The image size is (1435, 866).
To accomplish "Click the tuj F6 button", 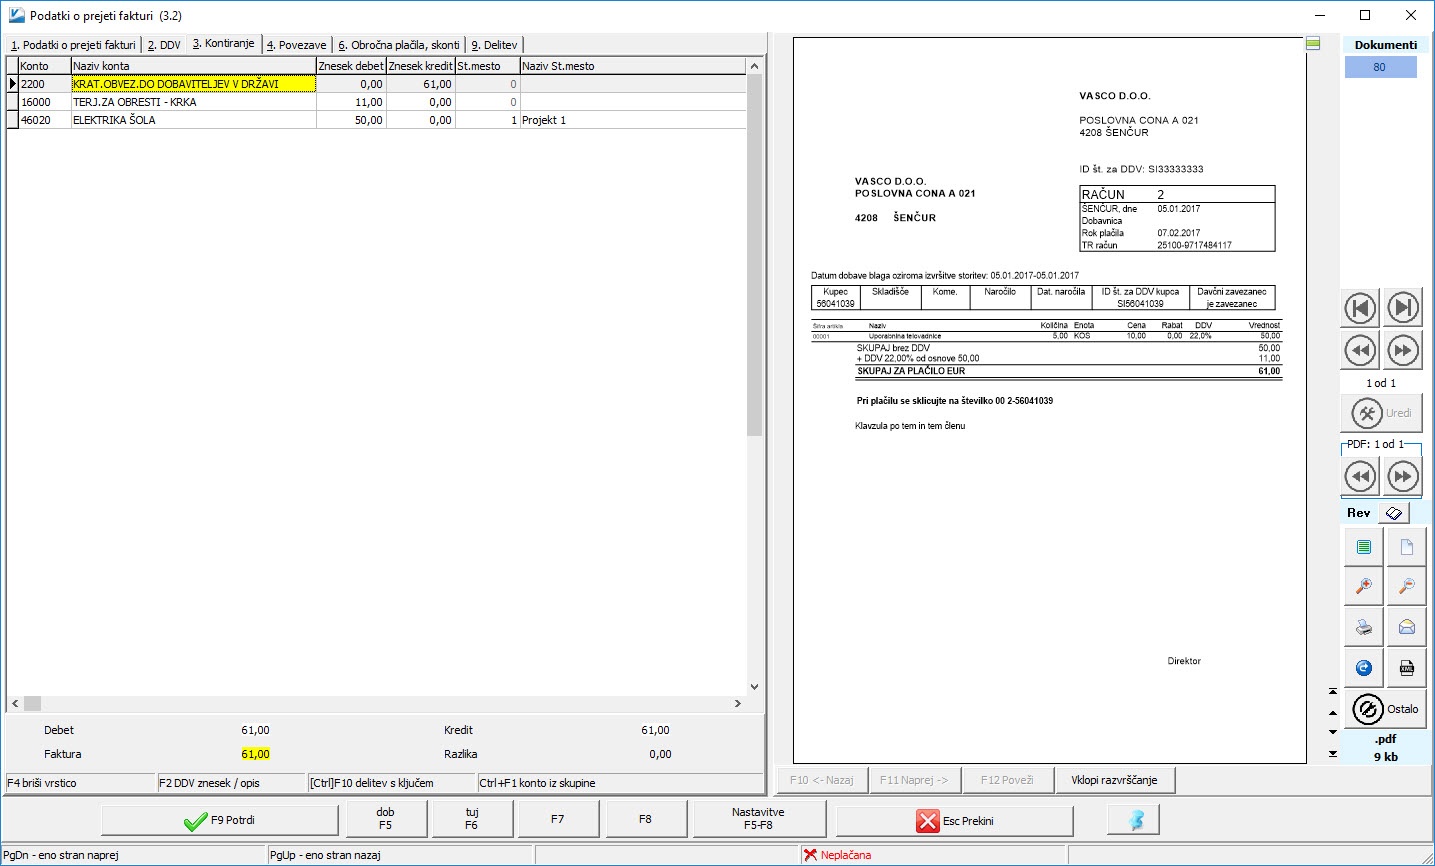I will tap(472, 819).
